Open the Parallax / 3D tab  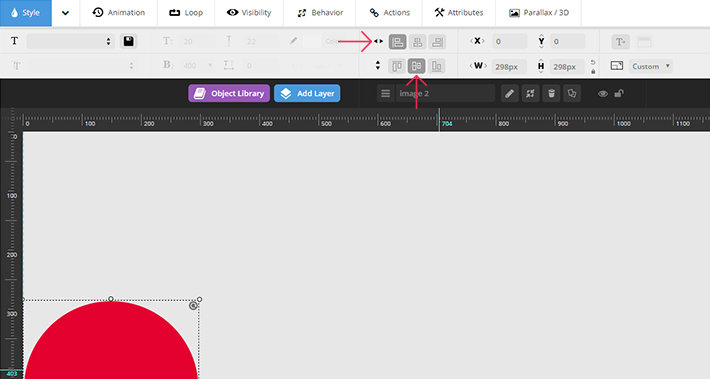pos(539,13)
